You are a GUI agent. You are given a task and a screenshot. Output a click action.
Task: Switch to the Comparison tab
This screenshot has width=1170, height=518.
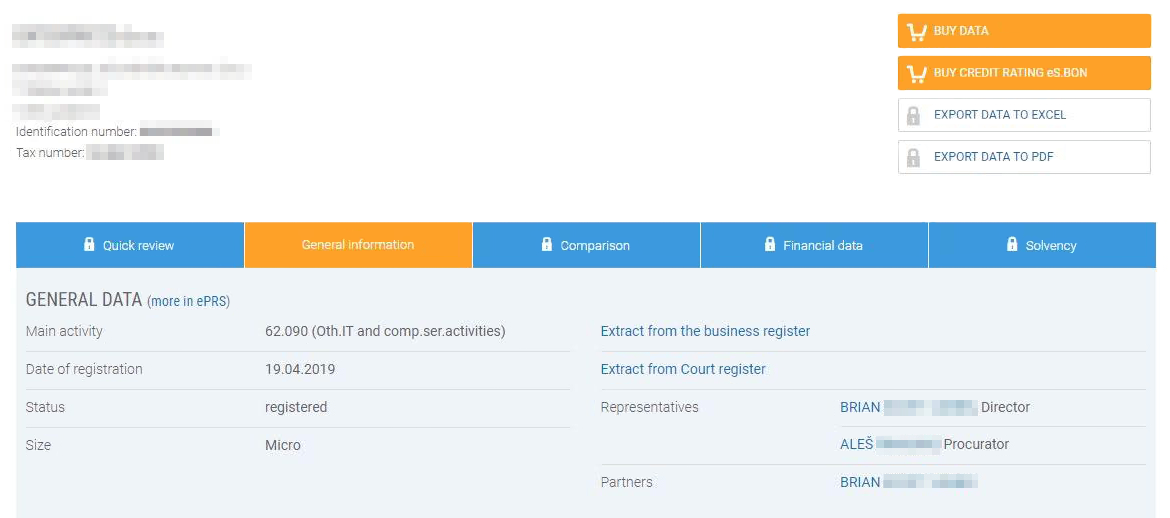pyautogui.click(x=586, y=245)
